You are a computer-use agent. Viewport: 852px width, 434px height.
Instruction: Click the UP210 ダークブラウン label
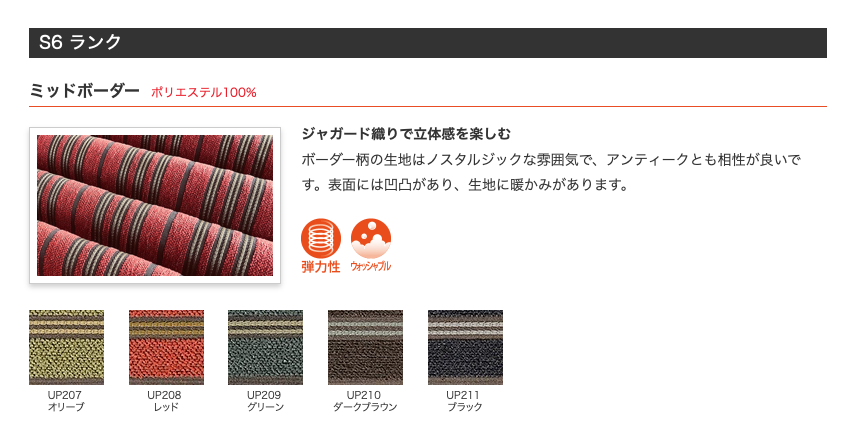(365, 401)
